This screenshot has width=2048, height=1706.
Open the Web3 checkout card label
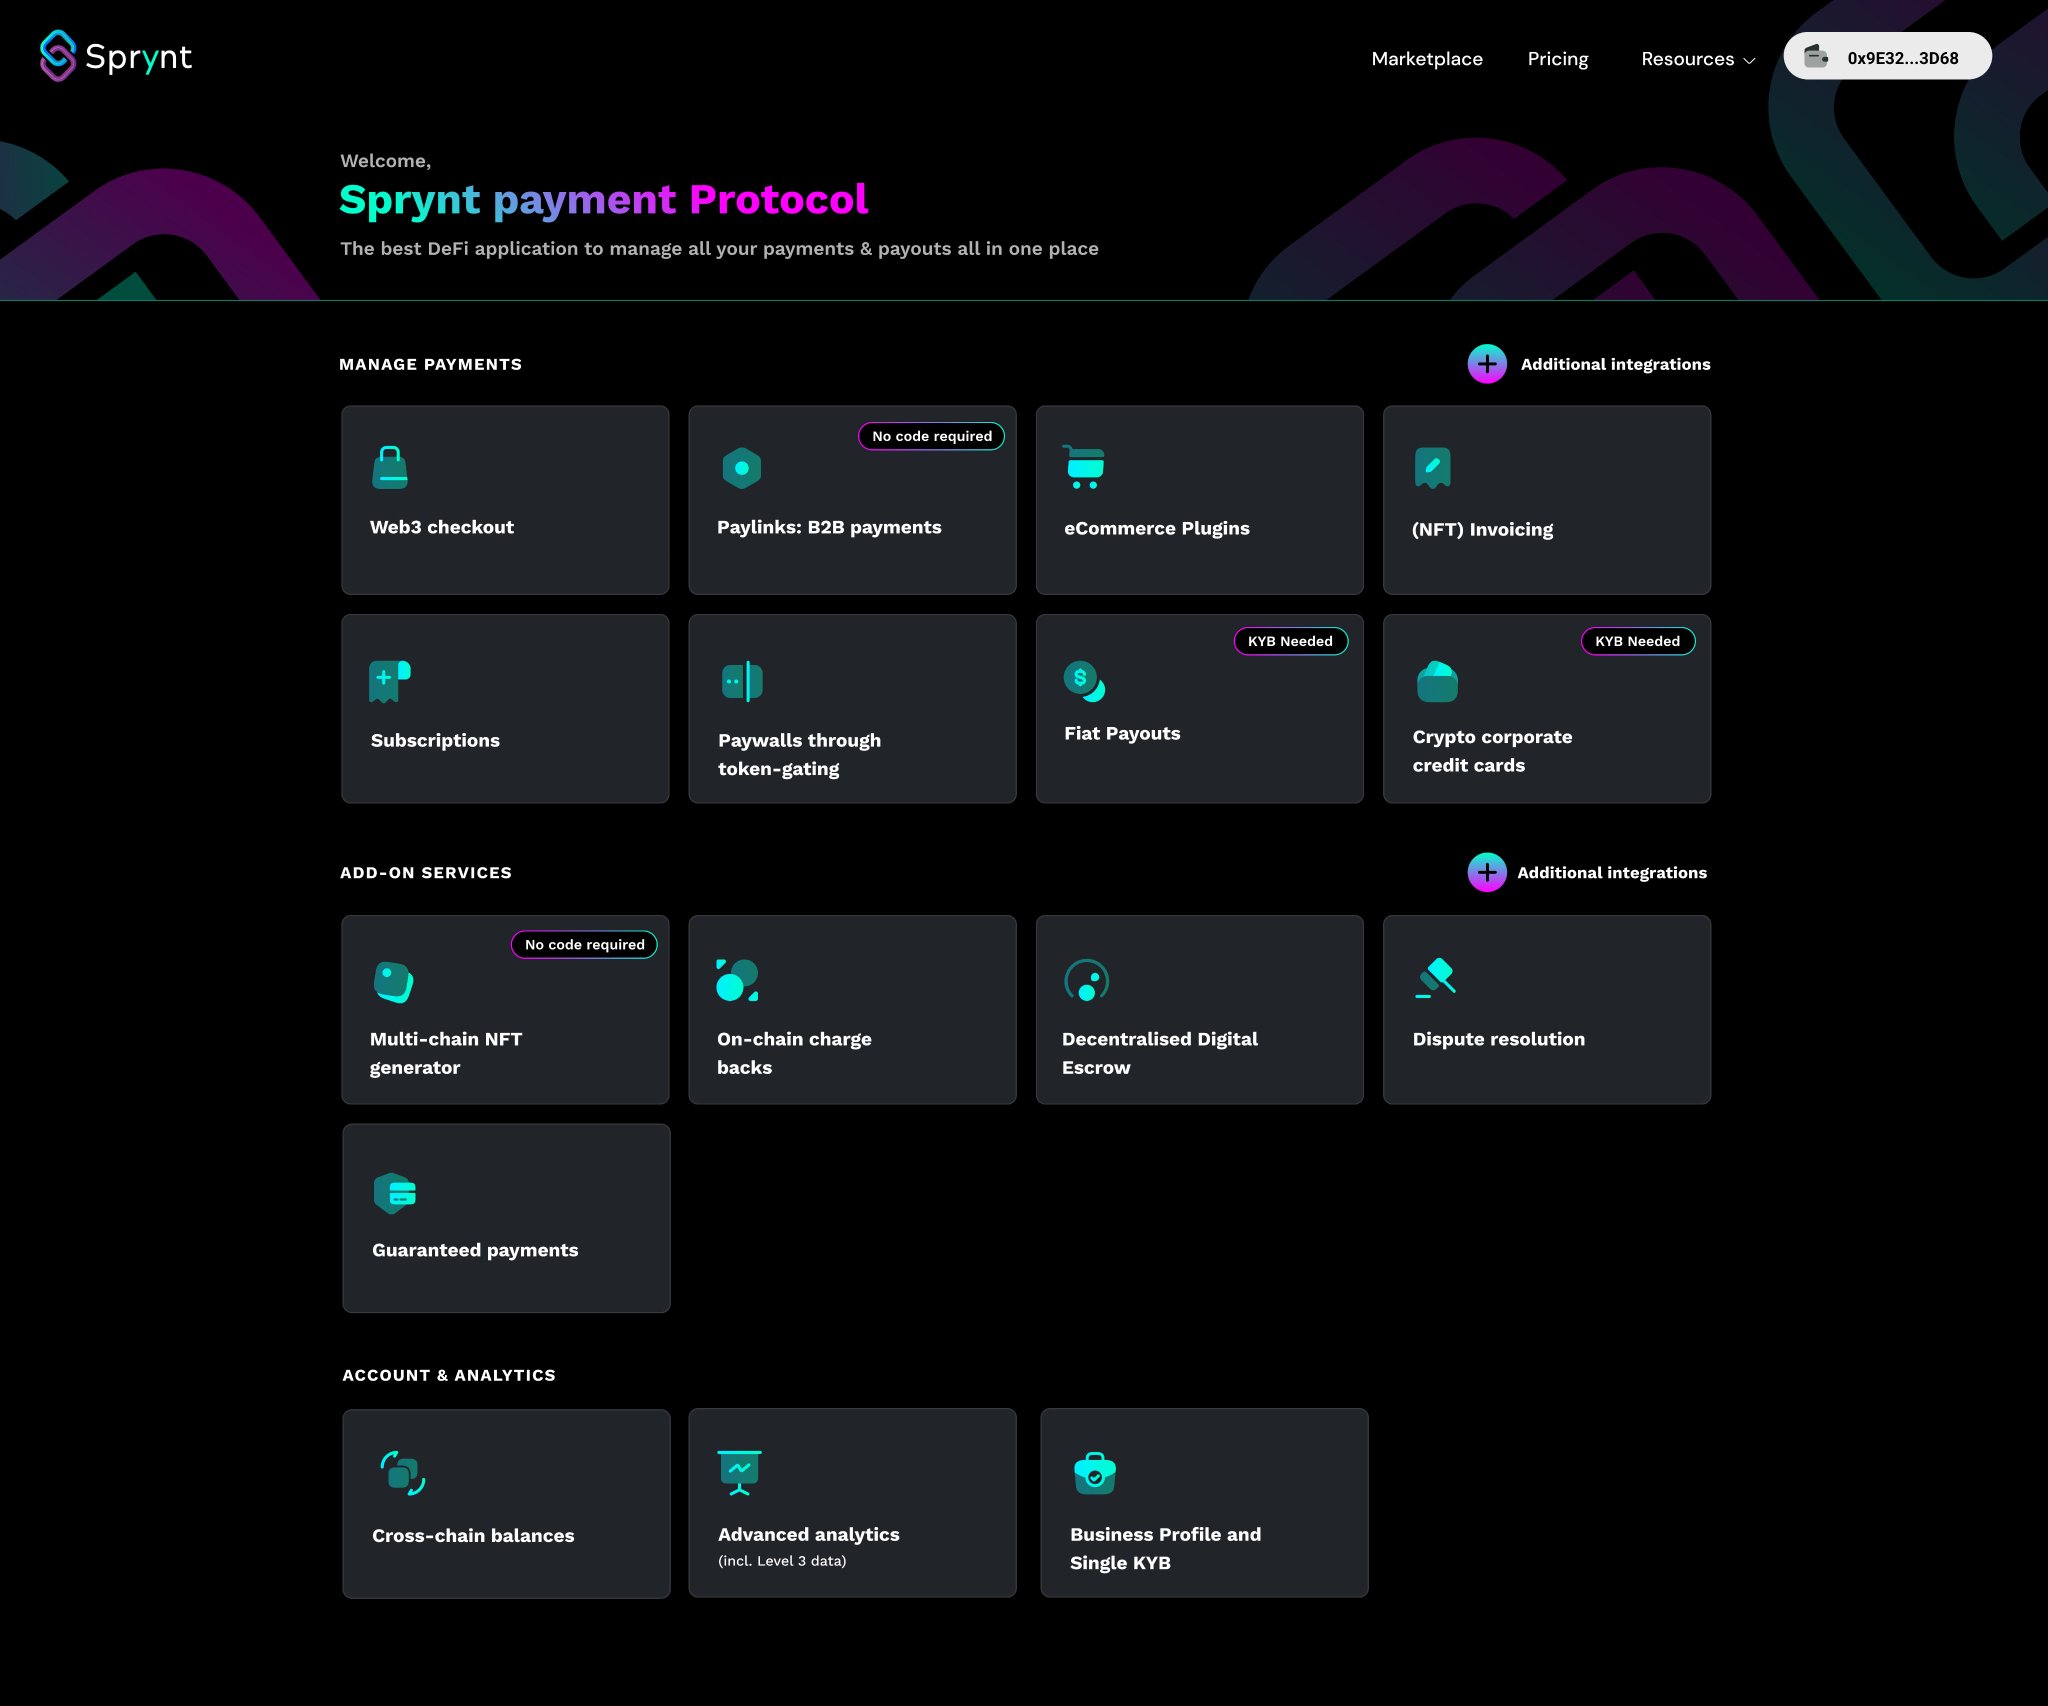(442, 527)
